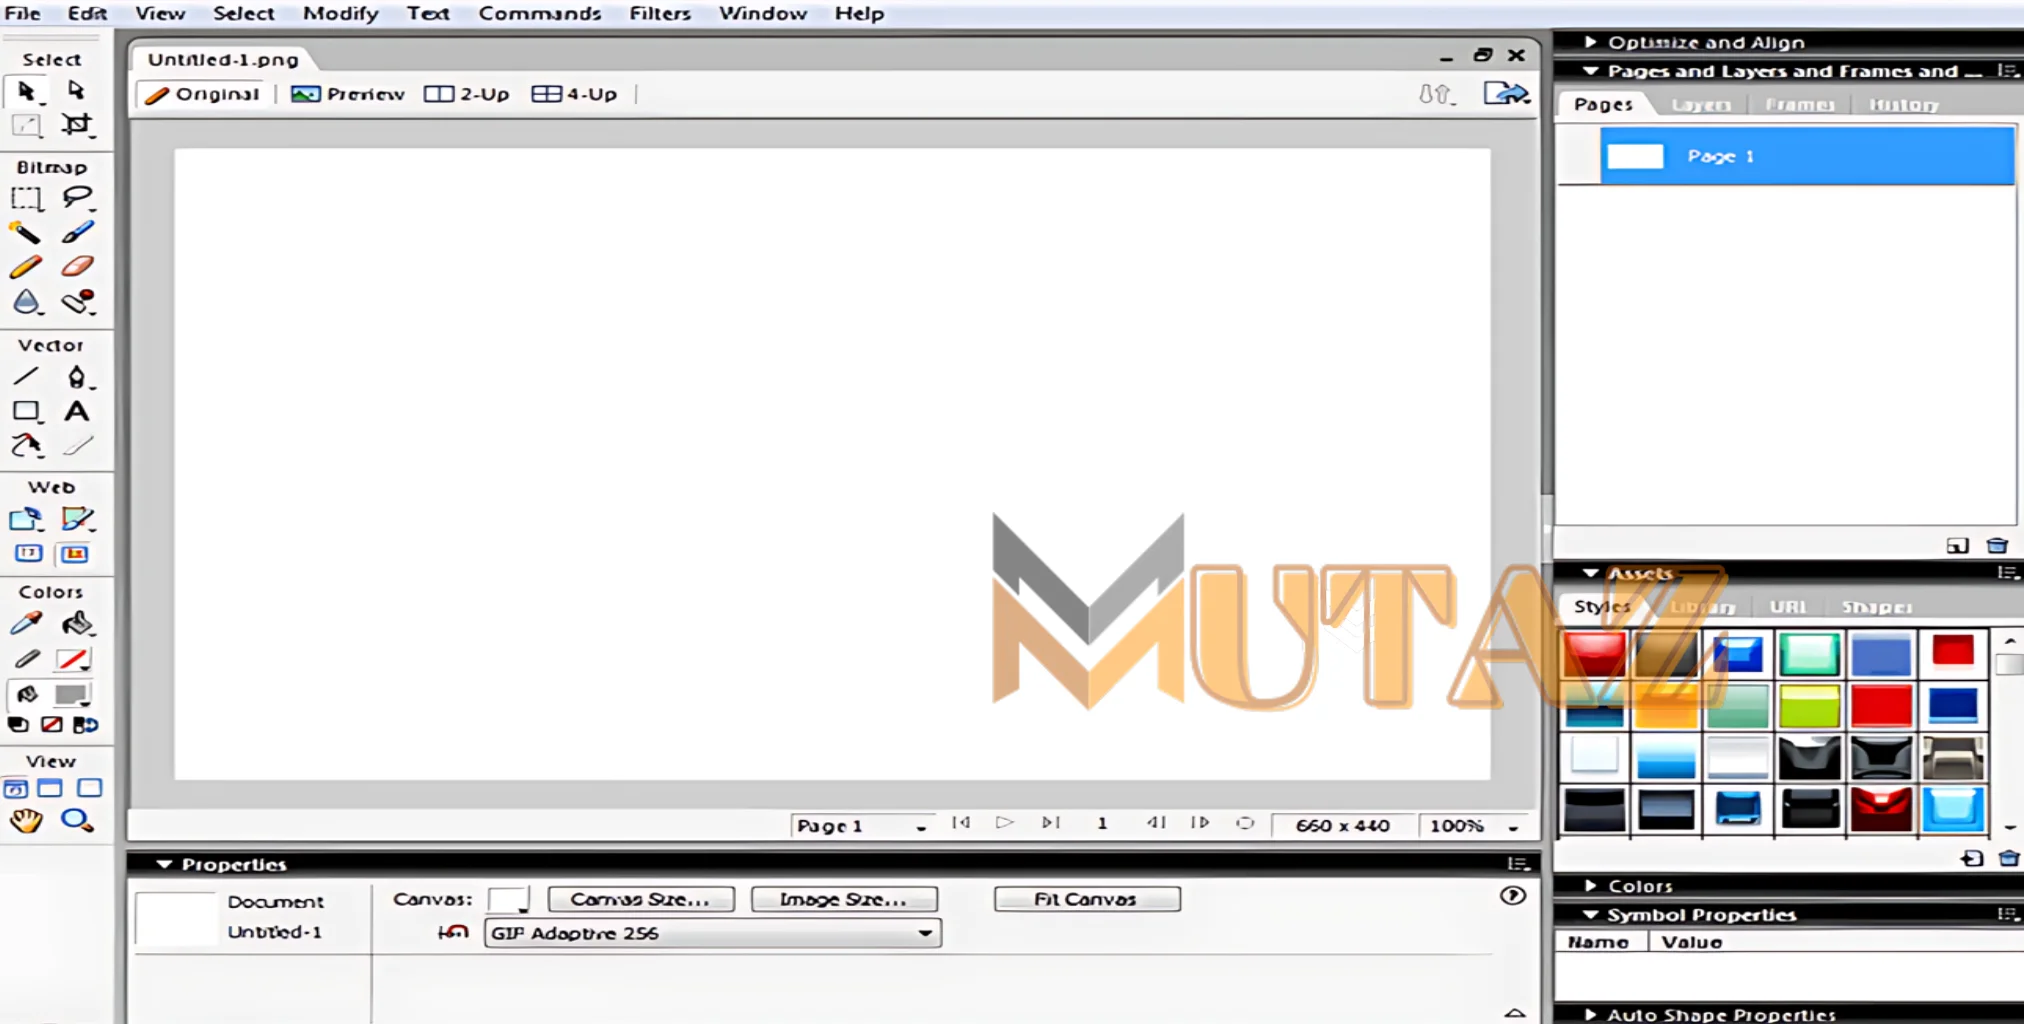Open the stroke color box
The width and height of the screenshot is (2024, 1024).
coord(72,659)
